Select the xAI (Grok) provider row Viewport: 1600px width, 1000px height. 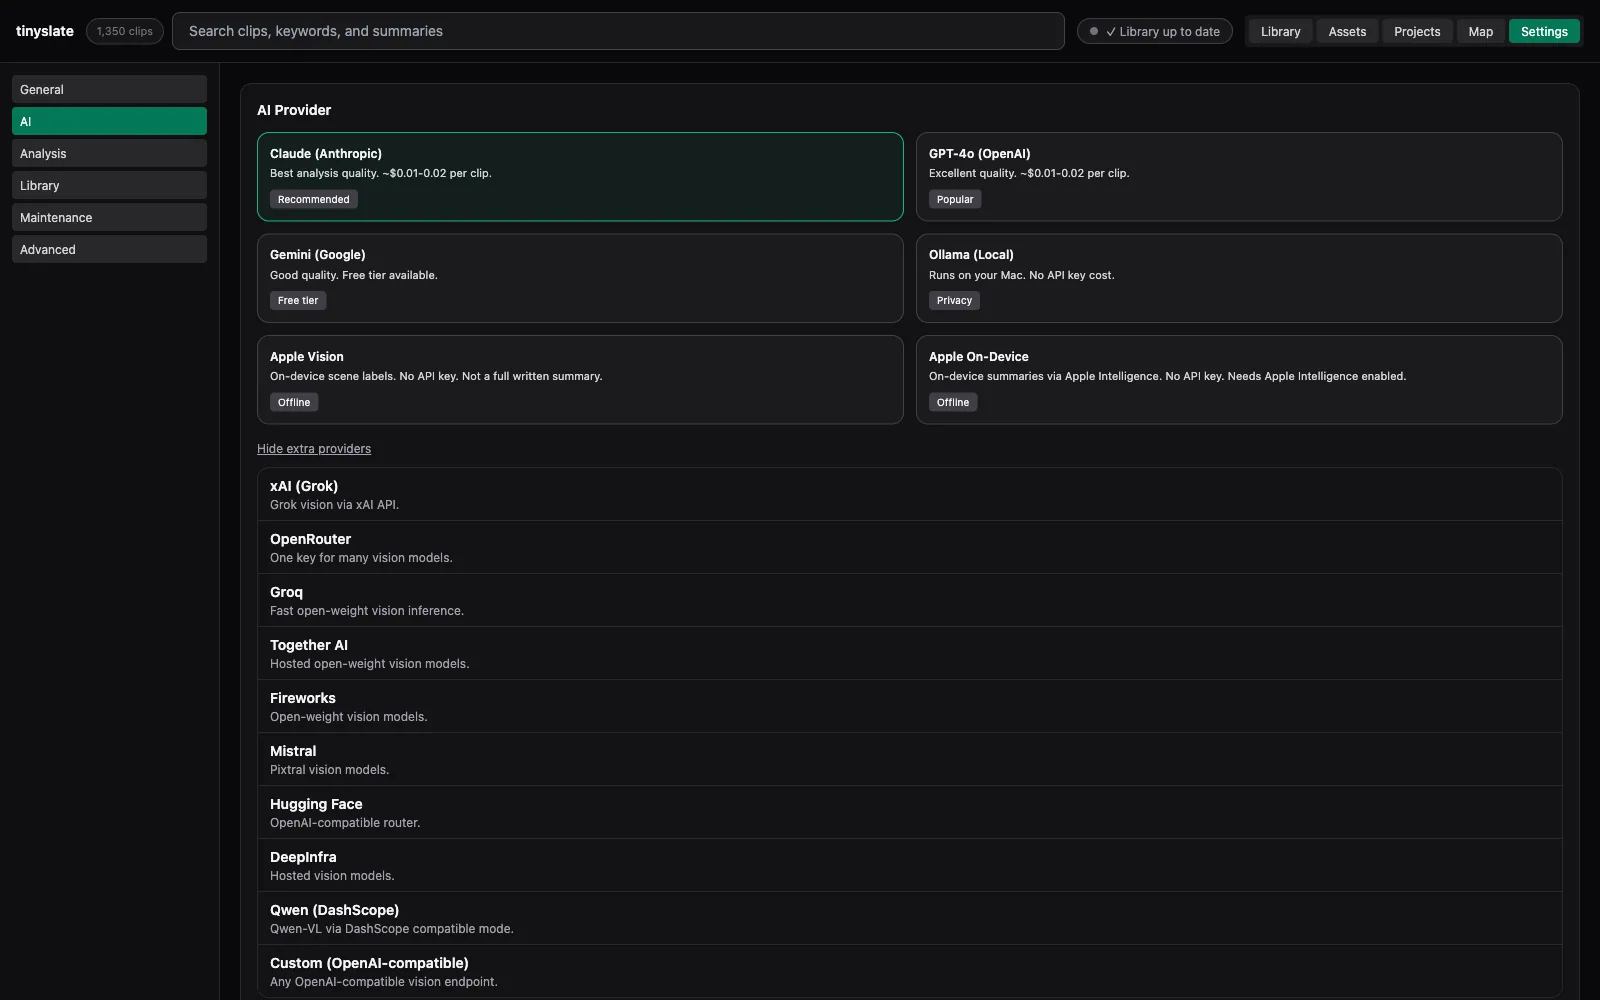tap(910, 494)
